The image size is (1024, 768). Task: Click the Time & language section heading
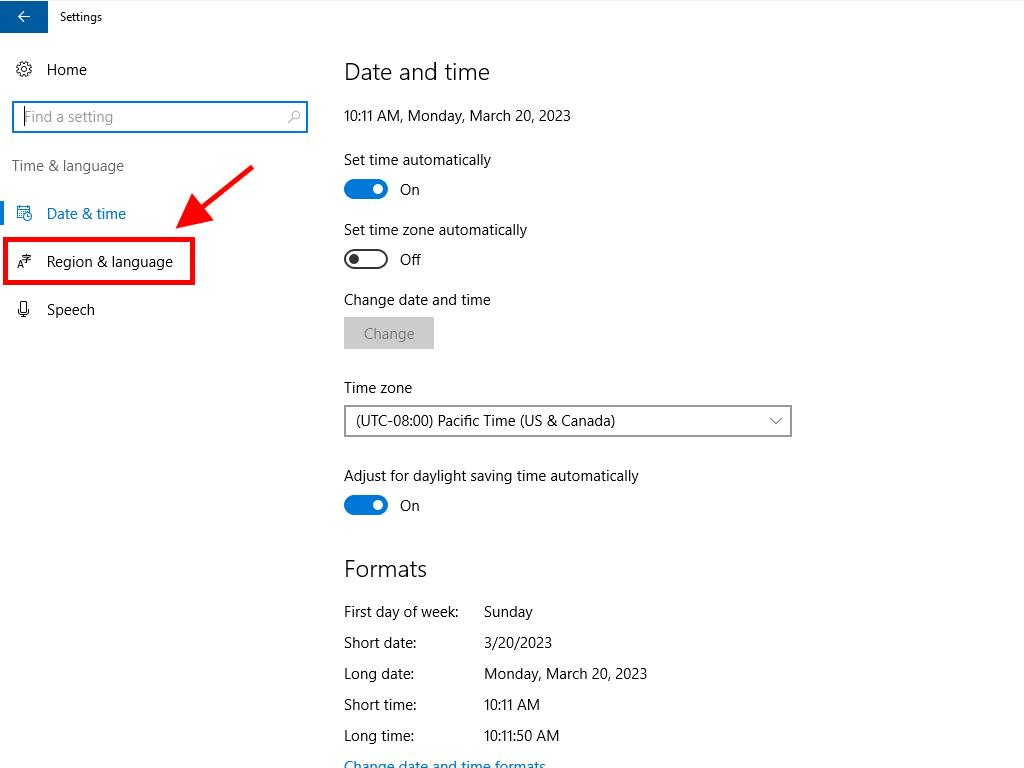click(68, 166)
